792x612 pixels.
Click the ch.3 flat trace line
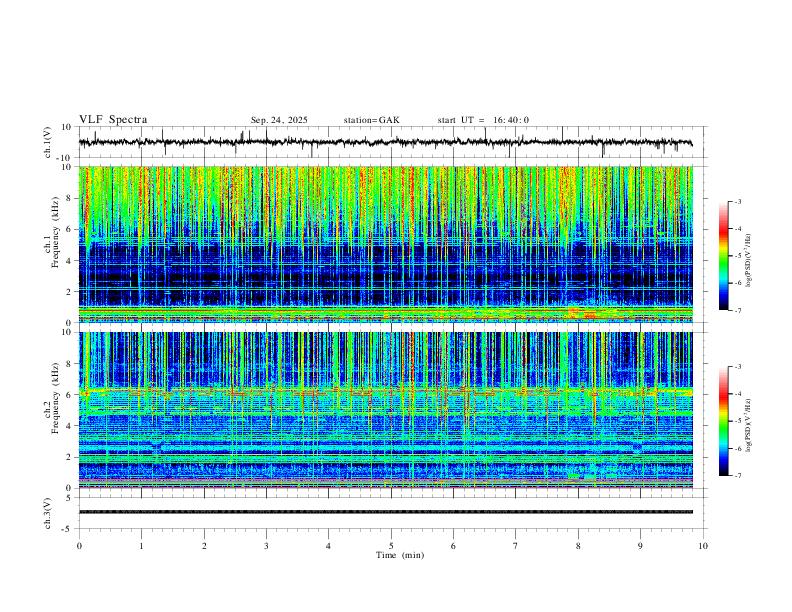[385, 512]
